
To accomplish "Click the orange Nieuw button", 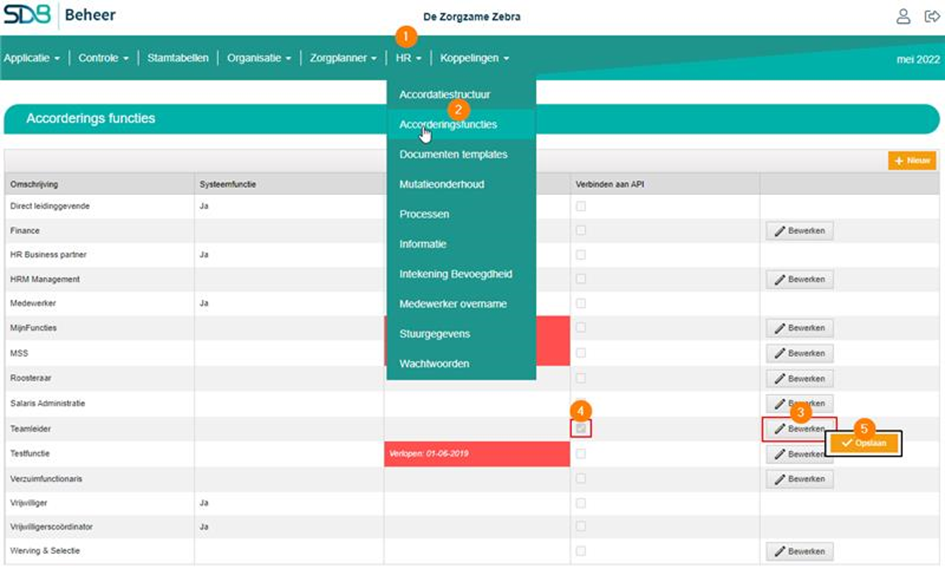I will (912, 160).
